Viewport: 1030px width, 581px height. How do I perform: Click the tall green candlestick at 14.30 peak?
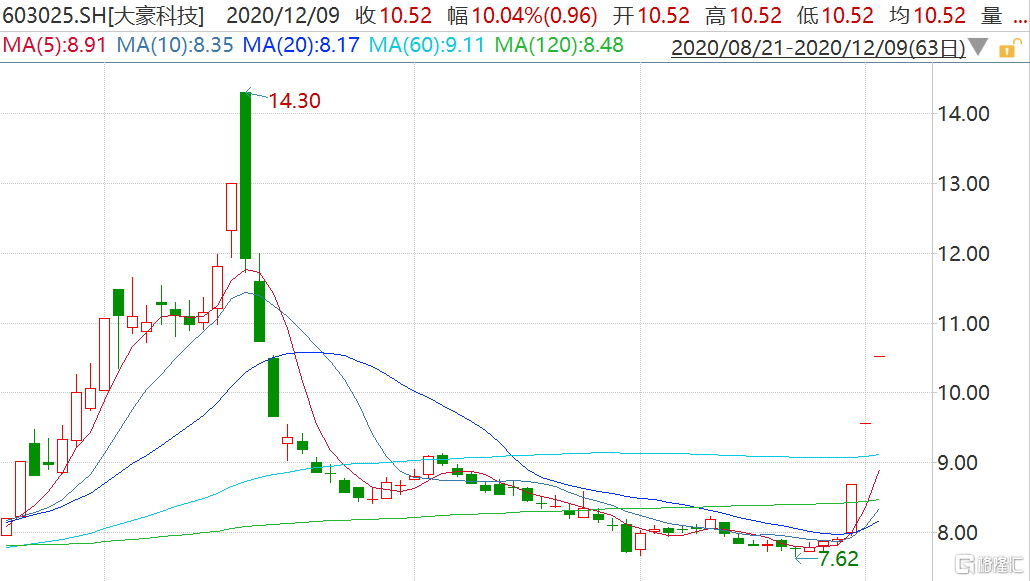click(246, 175)
